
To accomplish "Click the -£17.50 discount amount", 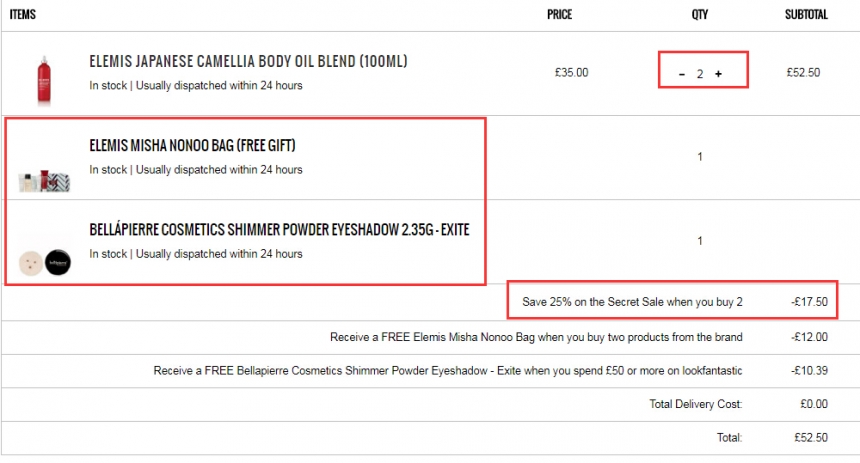I will click(810, 302).
